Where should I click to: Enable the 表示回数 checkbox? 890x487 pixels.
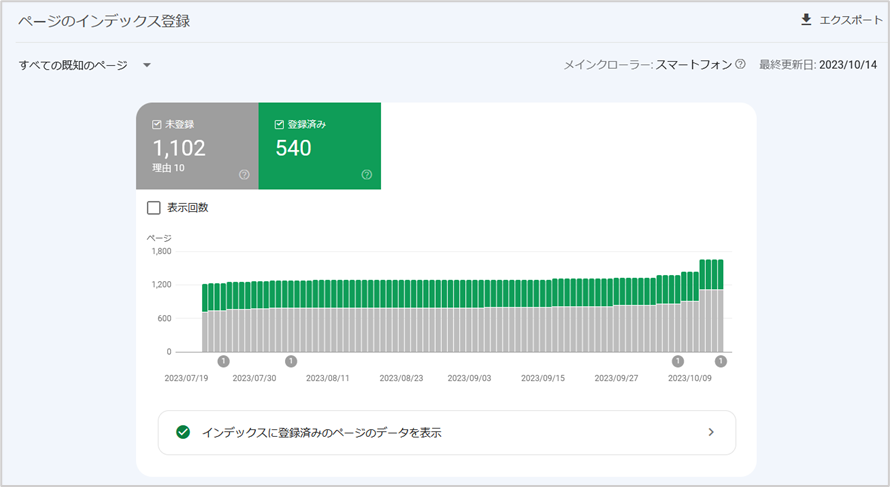pyautogui.click(x=153, y=208)
